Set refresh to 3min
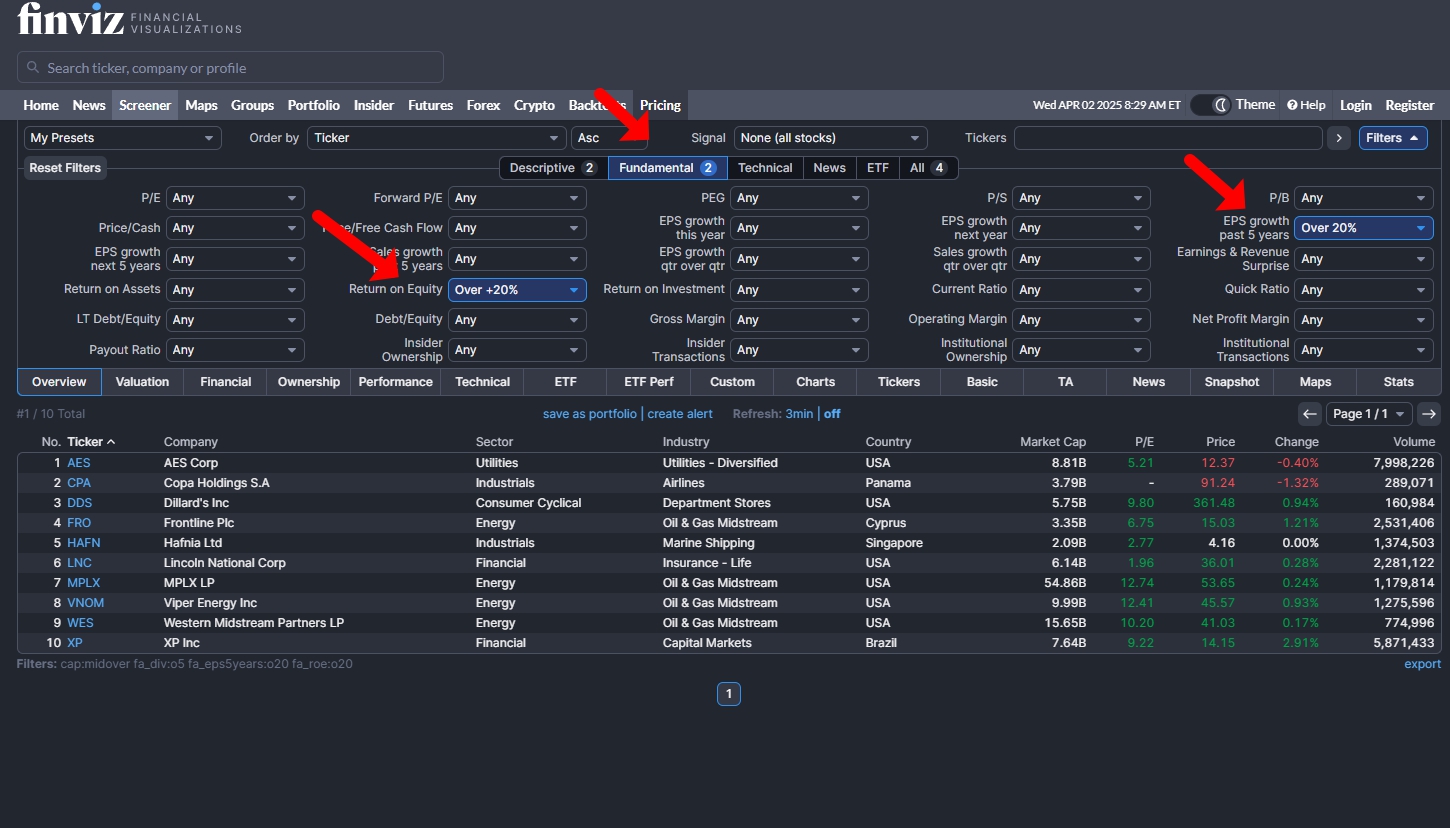 tap(799, 414)
